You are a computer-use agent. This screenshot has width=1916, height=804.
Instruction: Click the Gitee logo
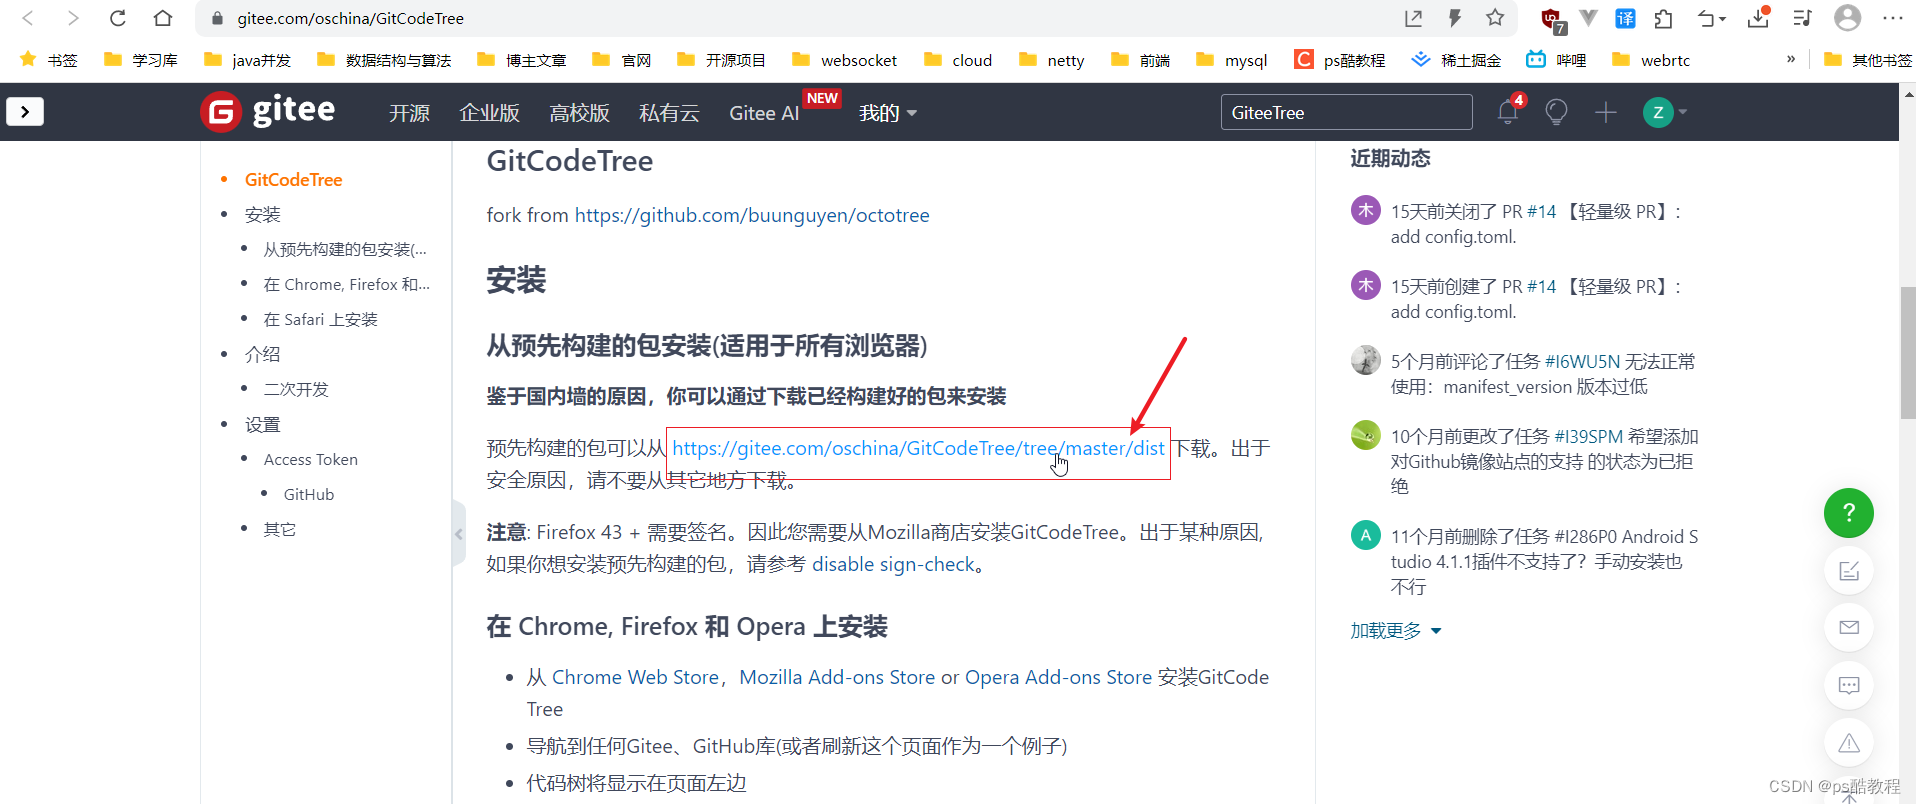(268, 111)
